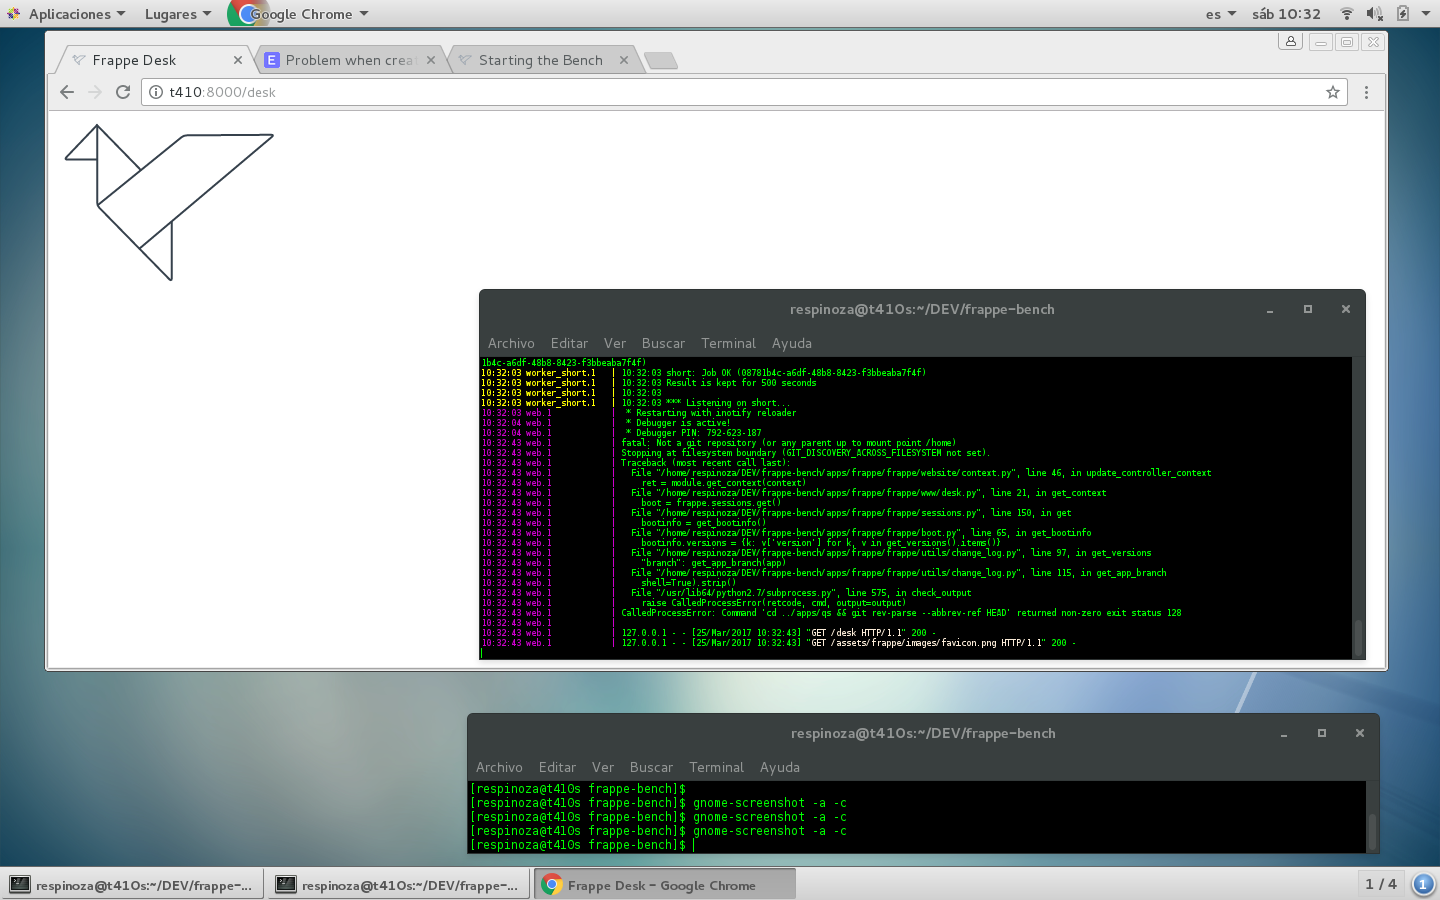
Task: Bookmark this page with the star icon
Action: pyautogui.click(x=1332, y=92)
